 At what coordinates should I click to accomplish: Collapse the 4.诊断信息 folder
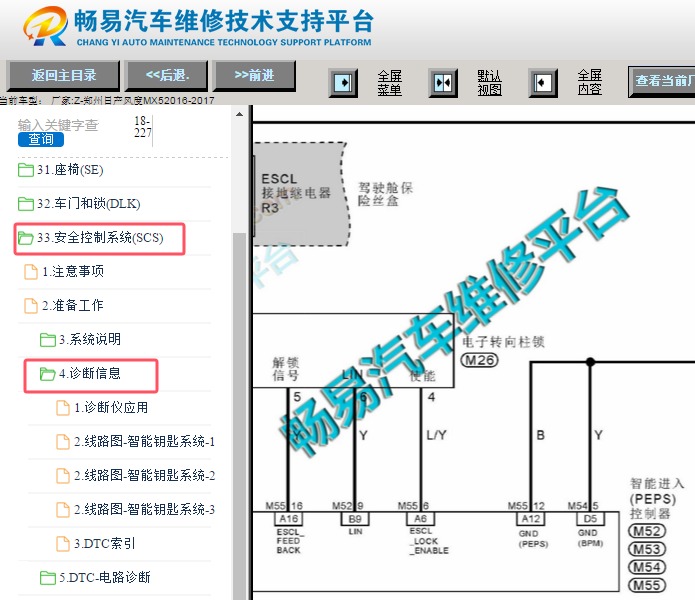[x=90, y=374]
